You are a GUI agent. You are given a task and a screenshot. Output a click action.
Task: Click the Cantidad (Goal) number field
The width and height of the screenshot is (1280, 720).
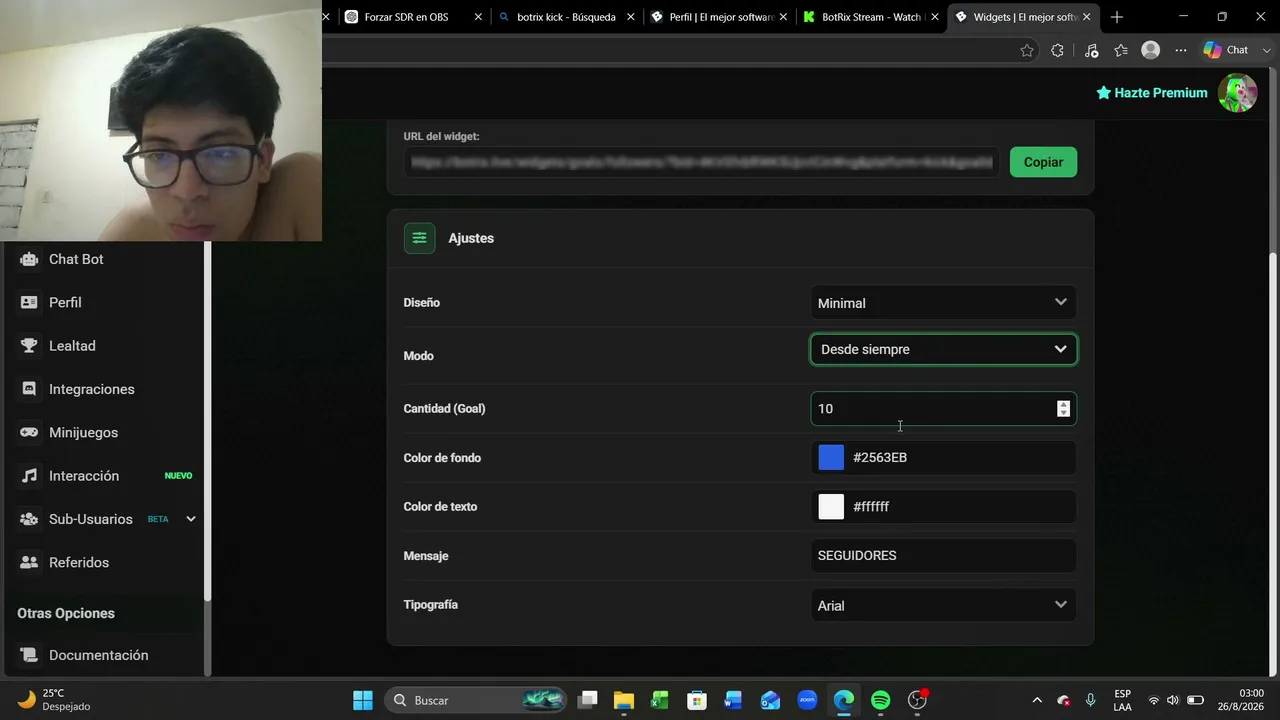(943, 408)
